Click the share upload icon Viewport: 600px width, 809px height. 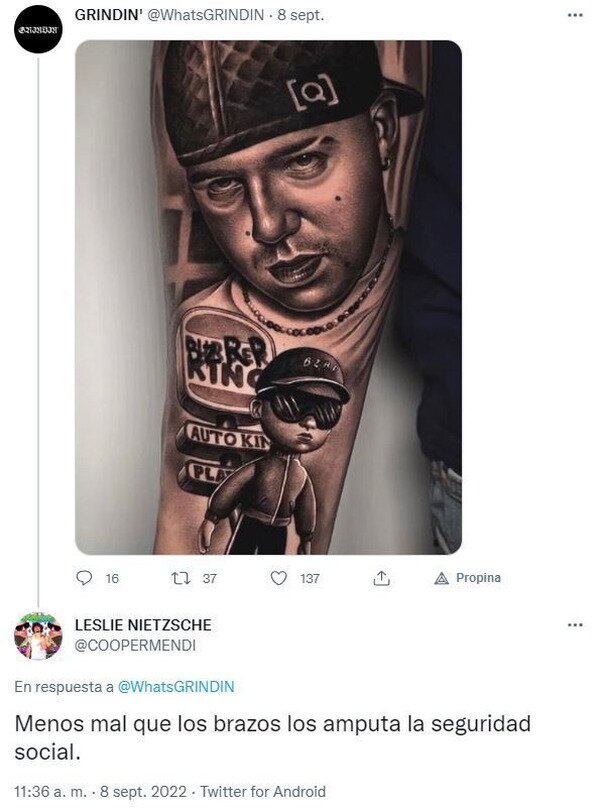pos(381,578)
